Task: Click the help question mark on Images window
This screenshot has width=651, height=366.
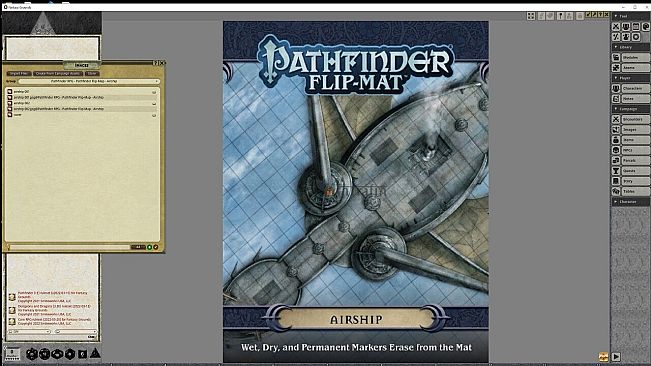Action: [156, 63]
